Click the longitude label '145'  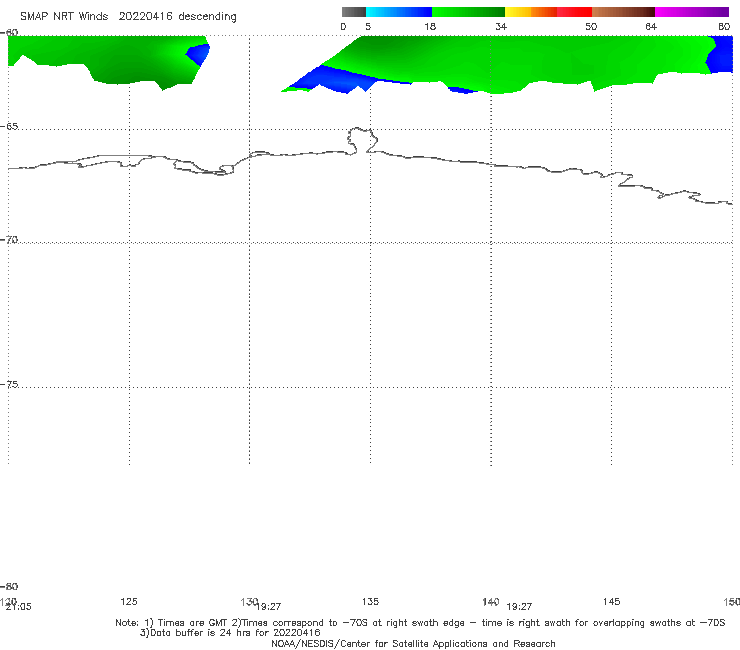pos(612,601)
